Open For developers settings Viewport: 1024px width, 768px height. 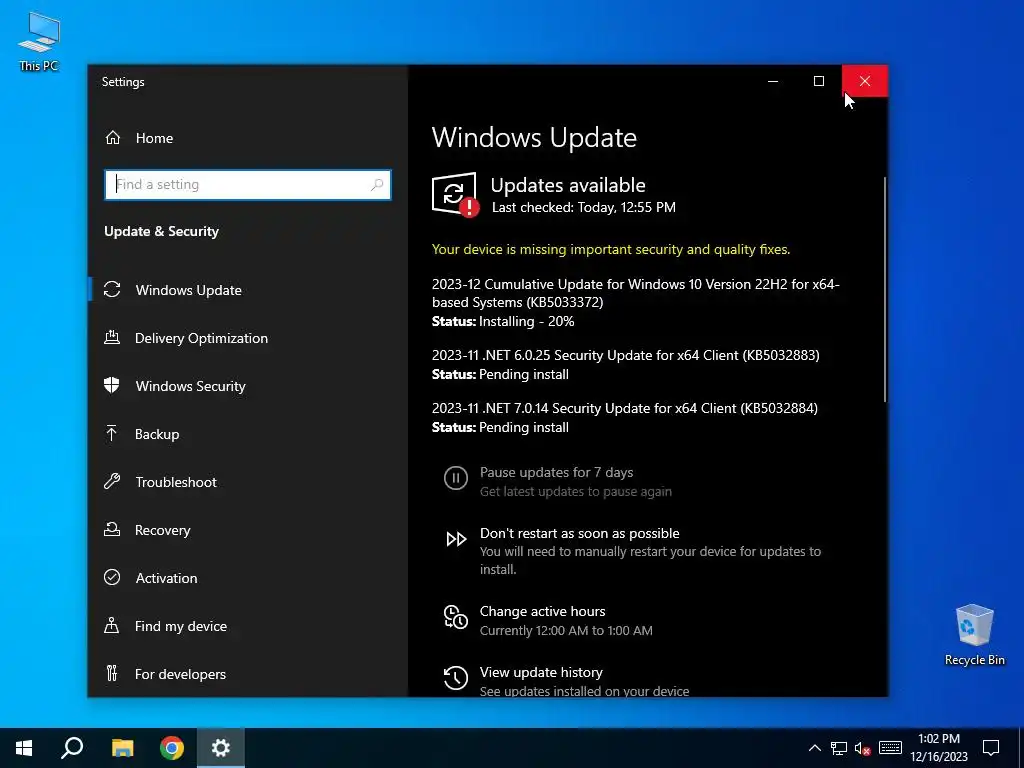248,673
